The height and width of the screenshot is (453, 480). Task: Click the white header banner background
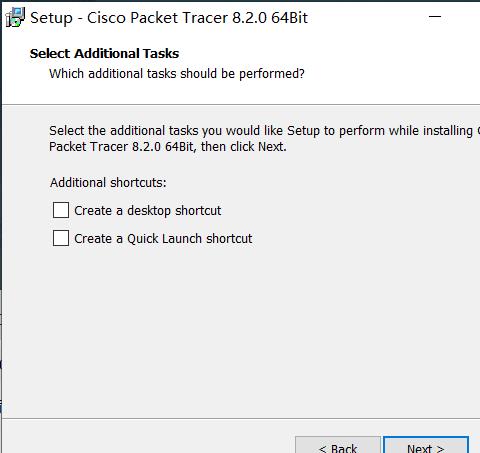pos(383,67)
